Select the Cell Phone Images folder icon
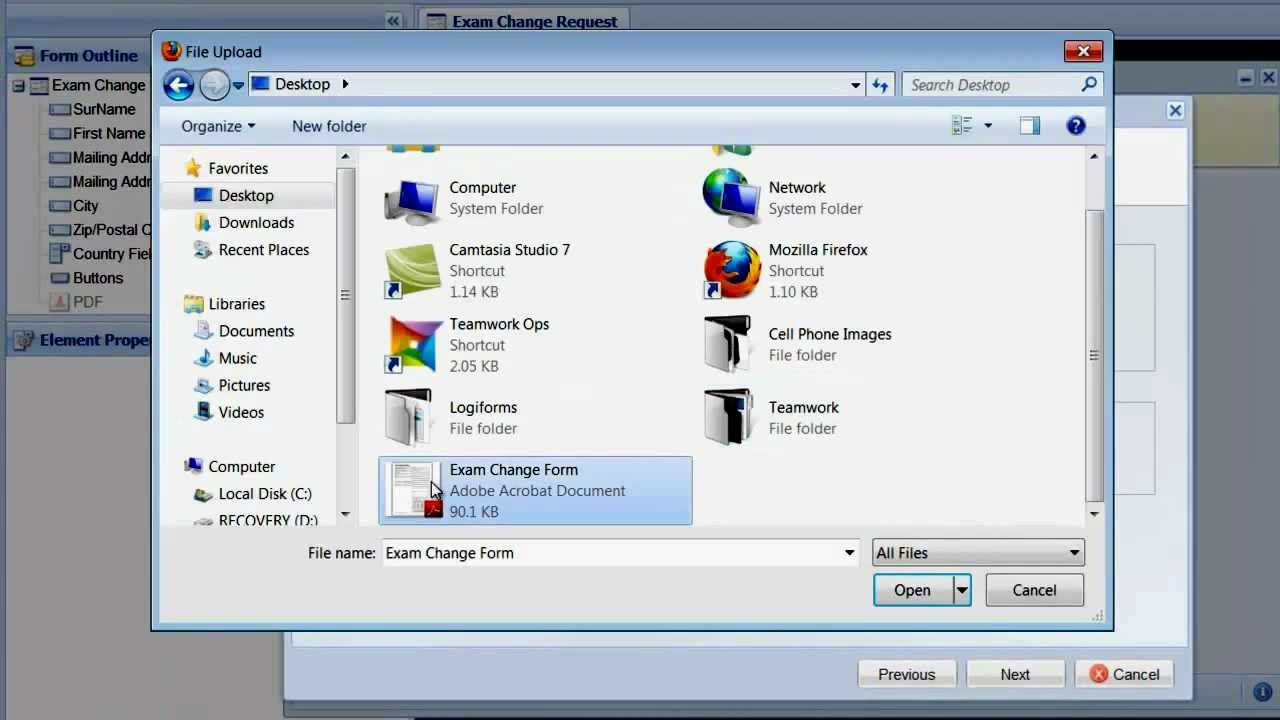This screenshot has width=1280, height=720. click(x=728, y=345)
